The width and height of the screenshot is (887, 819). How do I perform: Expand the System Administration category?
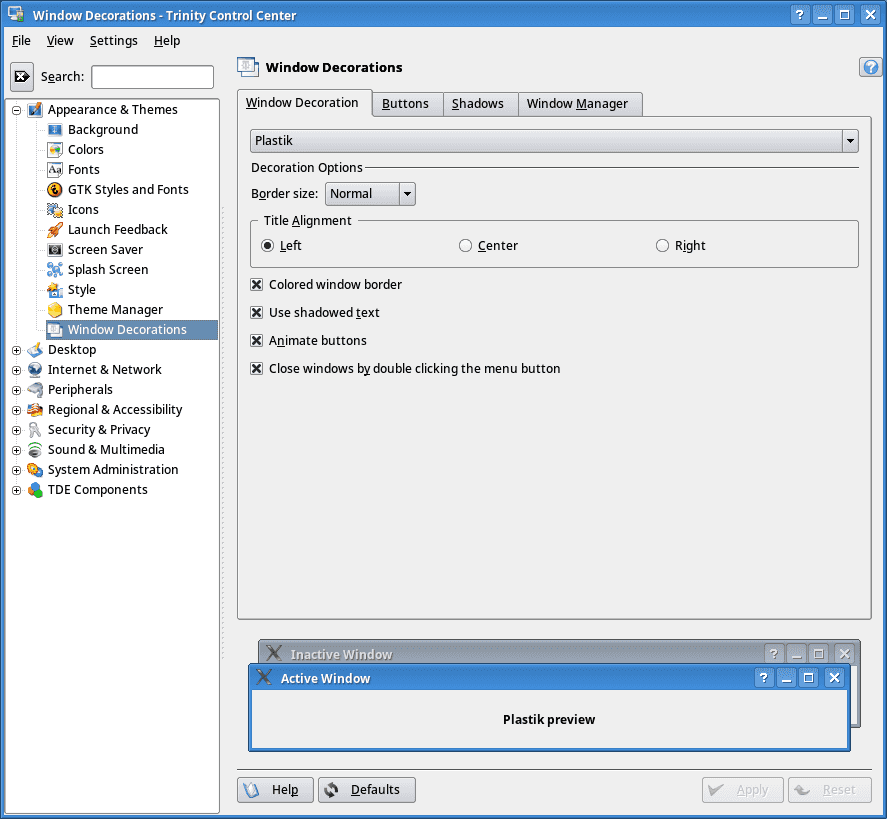pyautogui.click(x=16, y=471)
